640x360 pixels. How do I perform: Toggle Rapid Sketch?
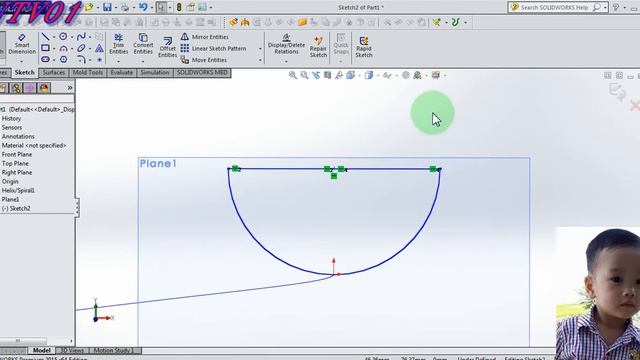[x=364, y=47]
